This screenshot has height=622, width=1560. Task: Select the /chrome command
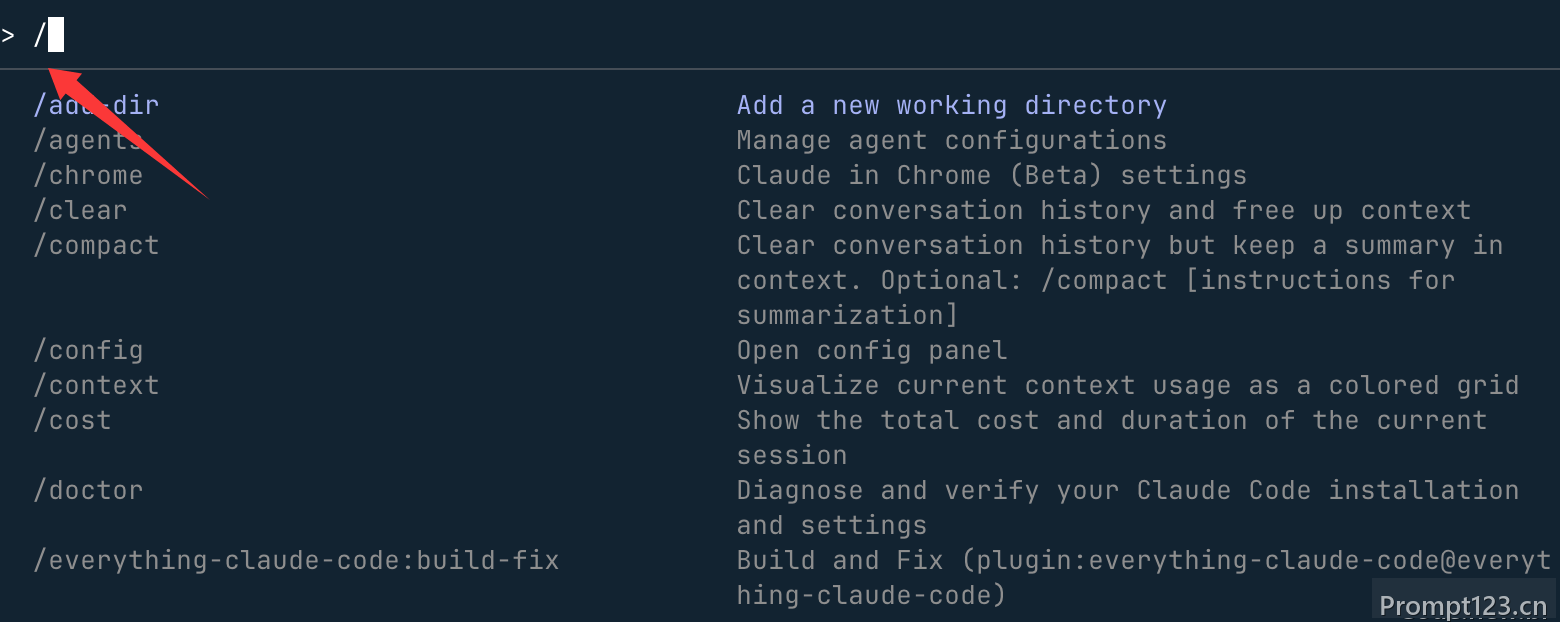pyautogui.click(x=88, y=175)
